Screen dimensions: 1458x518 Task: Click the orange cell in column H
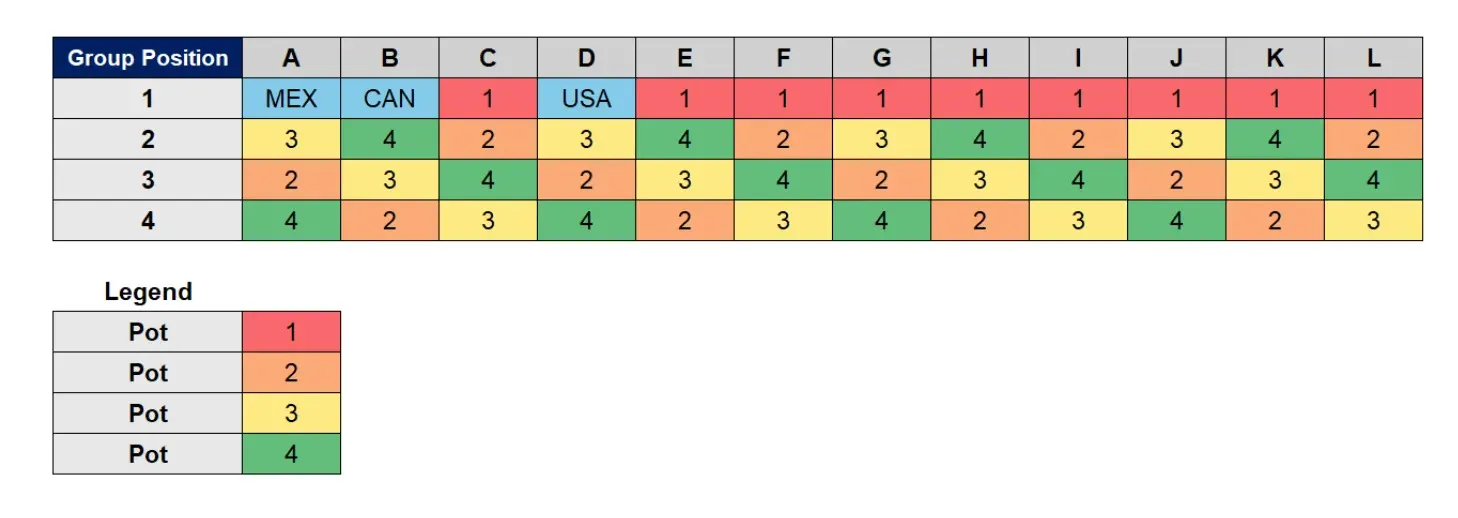coord(979,220)
